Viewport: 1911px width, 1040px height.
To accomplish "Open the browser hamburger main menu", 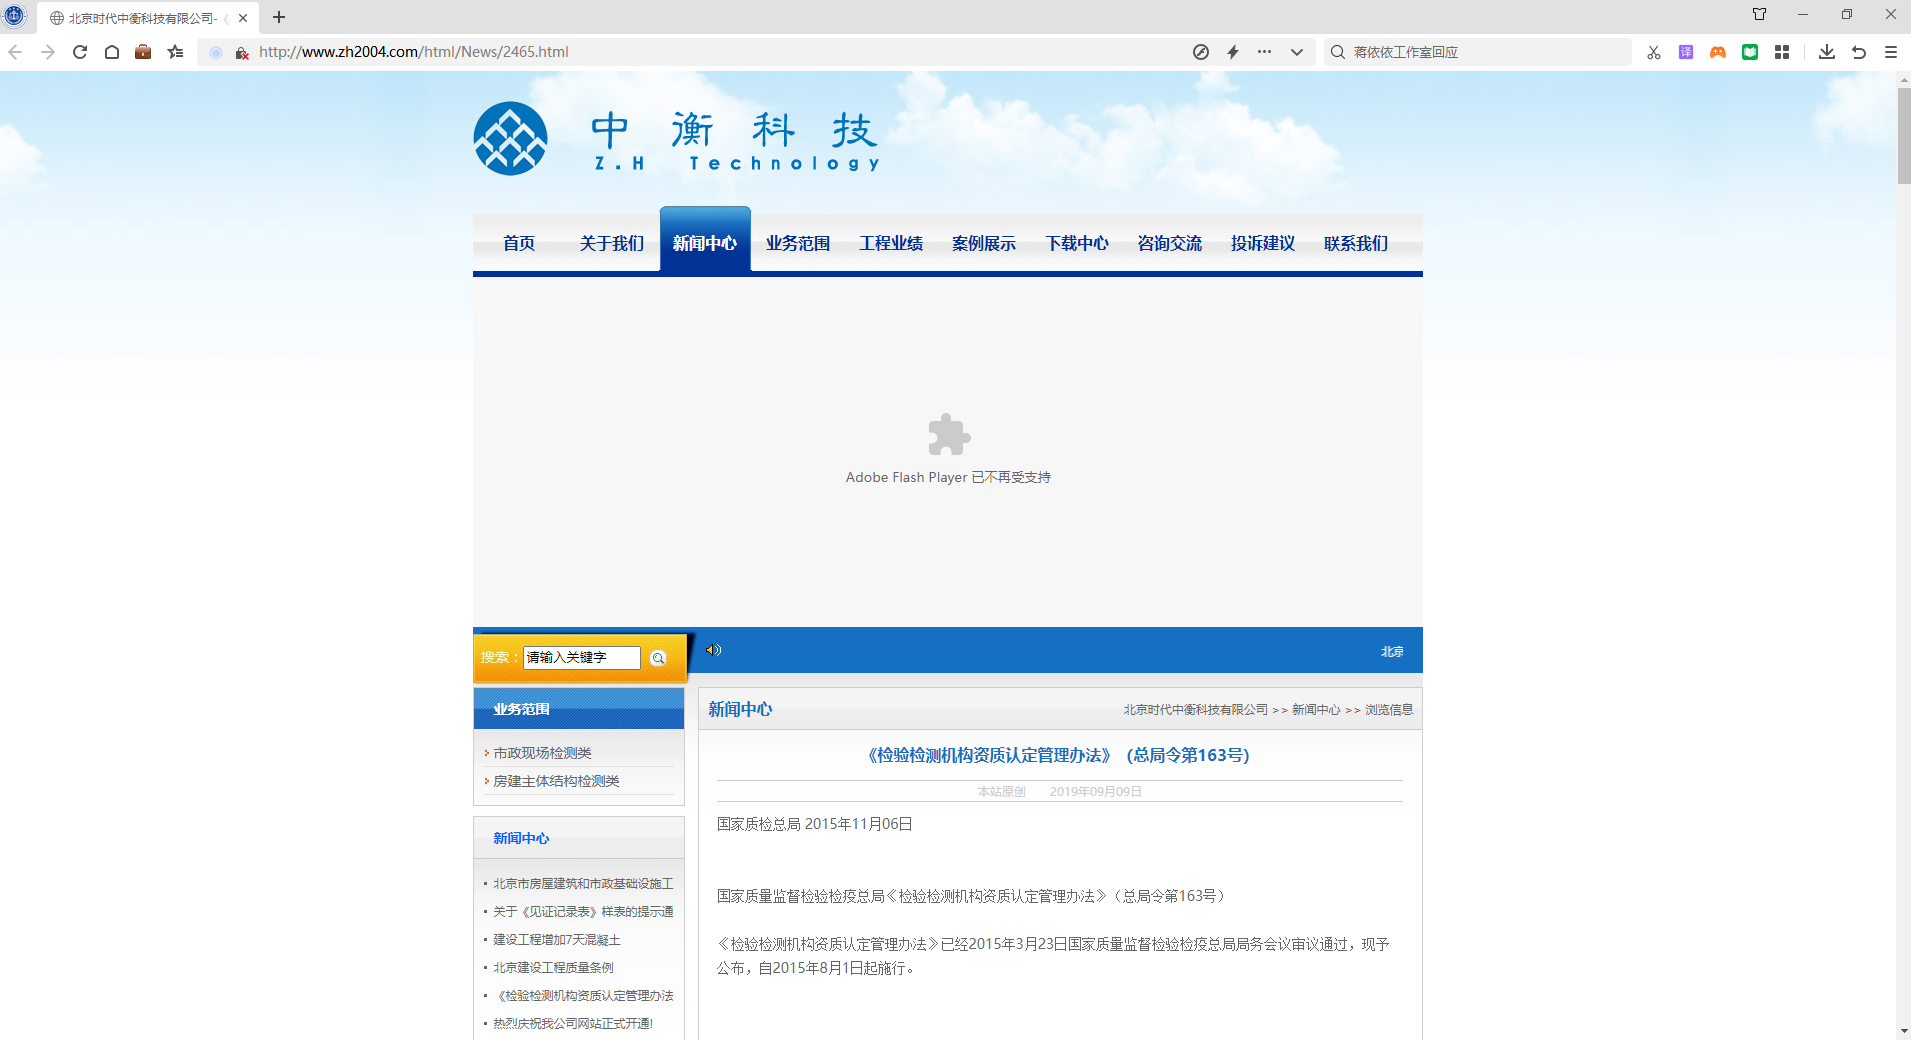I will [1891, 52].
